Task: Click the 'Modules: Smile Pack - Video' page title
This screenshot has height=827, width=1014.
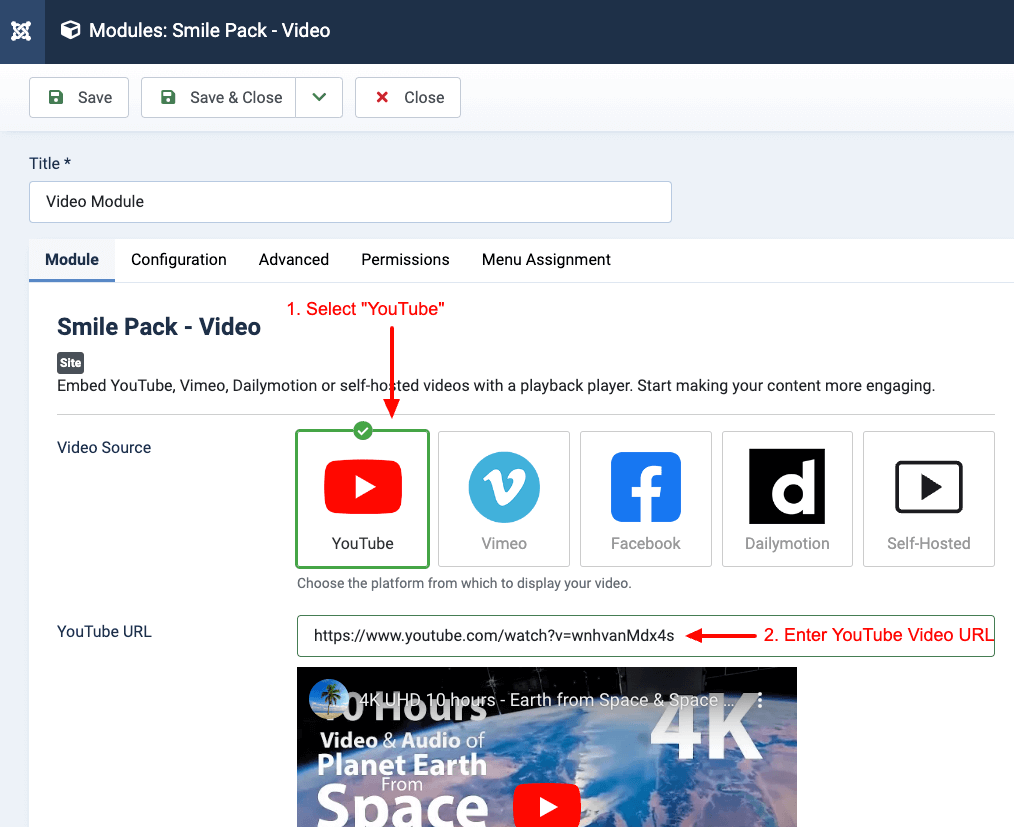Action: click(210, 30)
